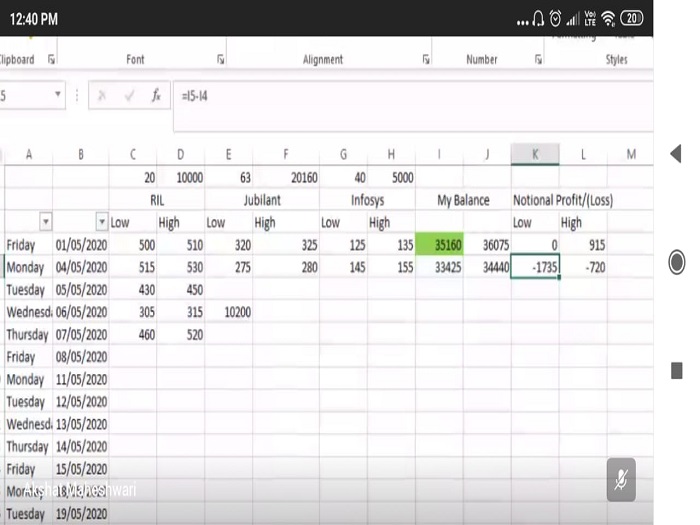Select the date cell 04/05/2020
This screenshot has width=700, height=525.
coord(81,267)
